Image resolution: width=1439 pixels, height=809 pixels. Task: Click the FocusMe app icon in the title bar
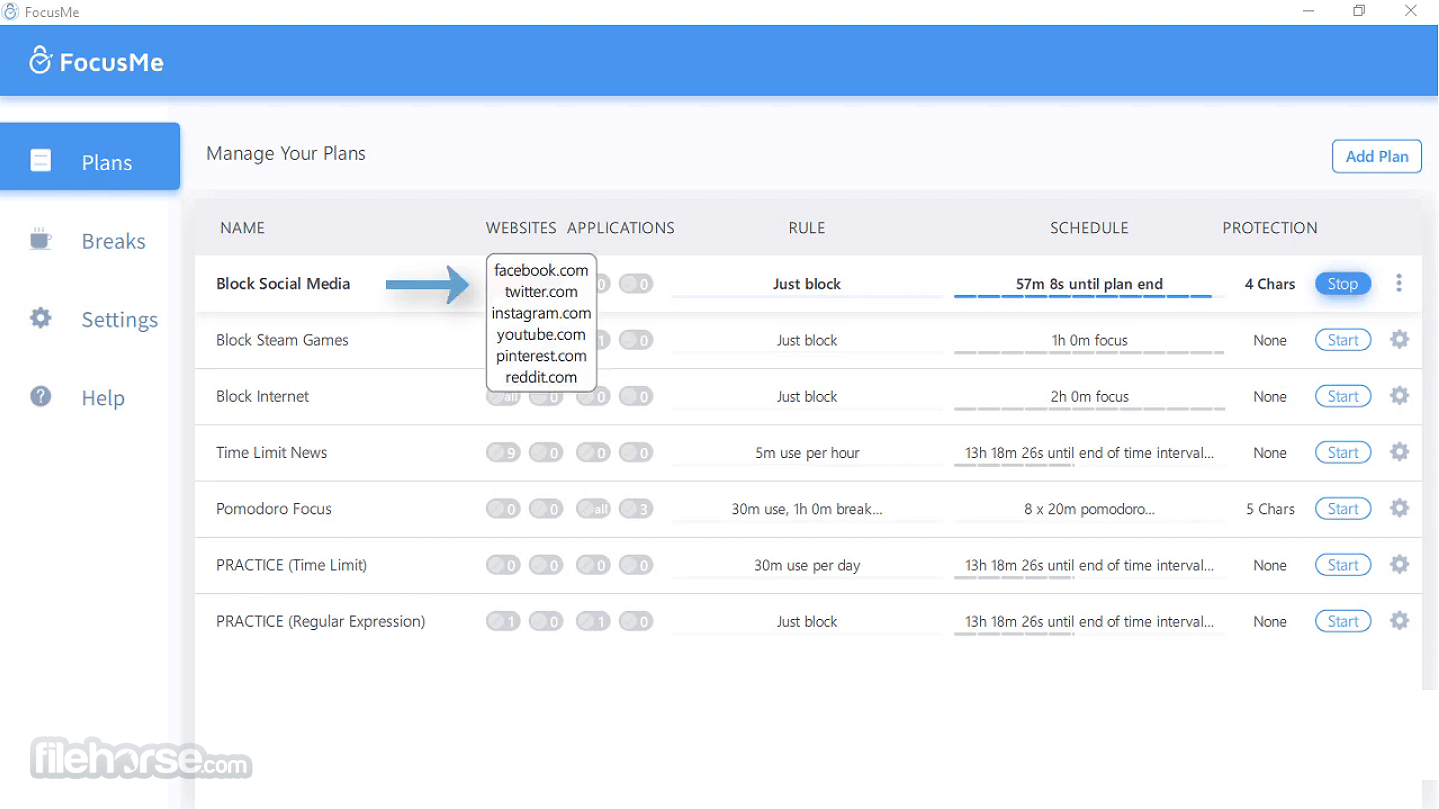(x=11, y=12)
